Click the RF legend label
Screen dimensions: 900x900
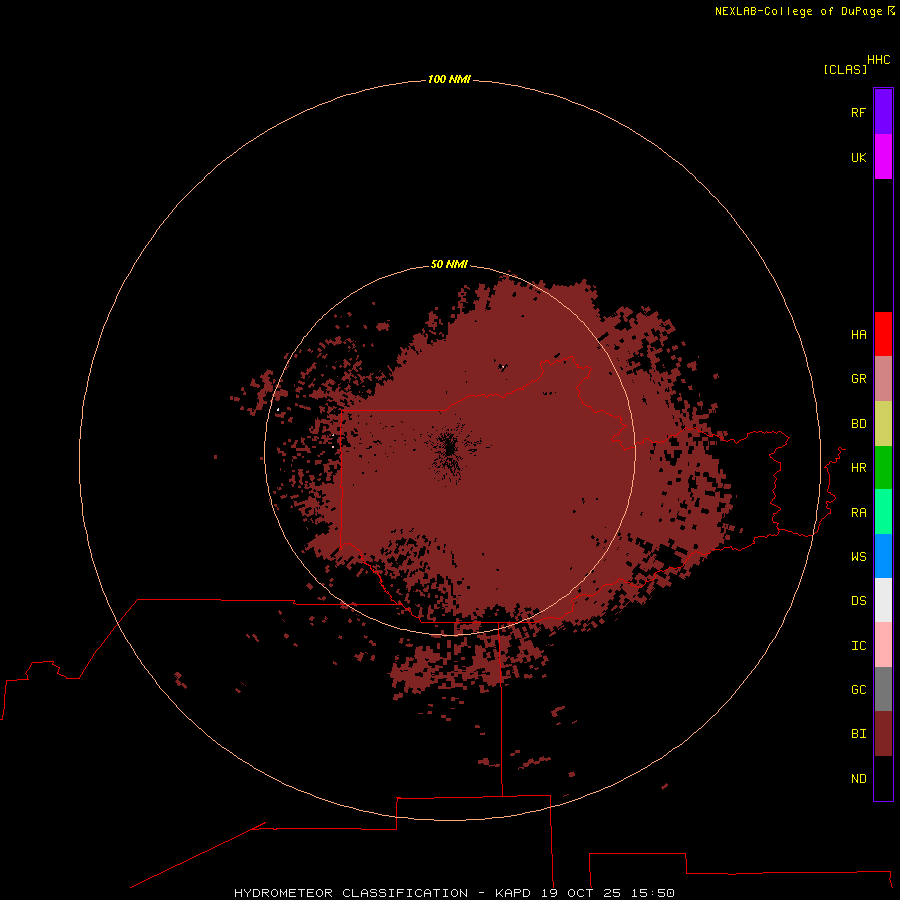tap(858, 112)
